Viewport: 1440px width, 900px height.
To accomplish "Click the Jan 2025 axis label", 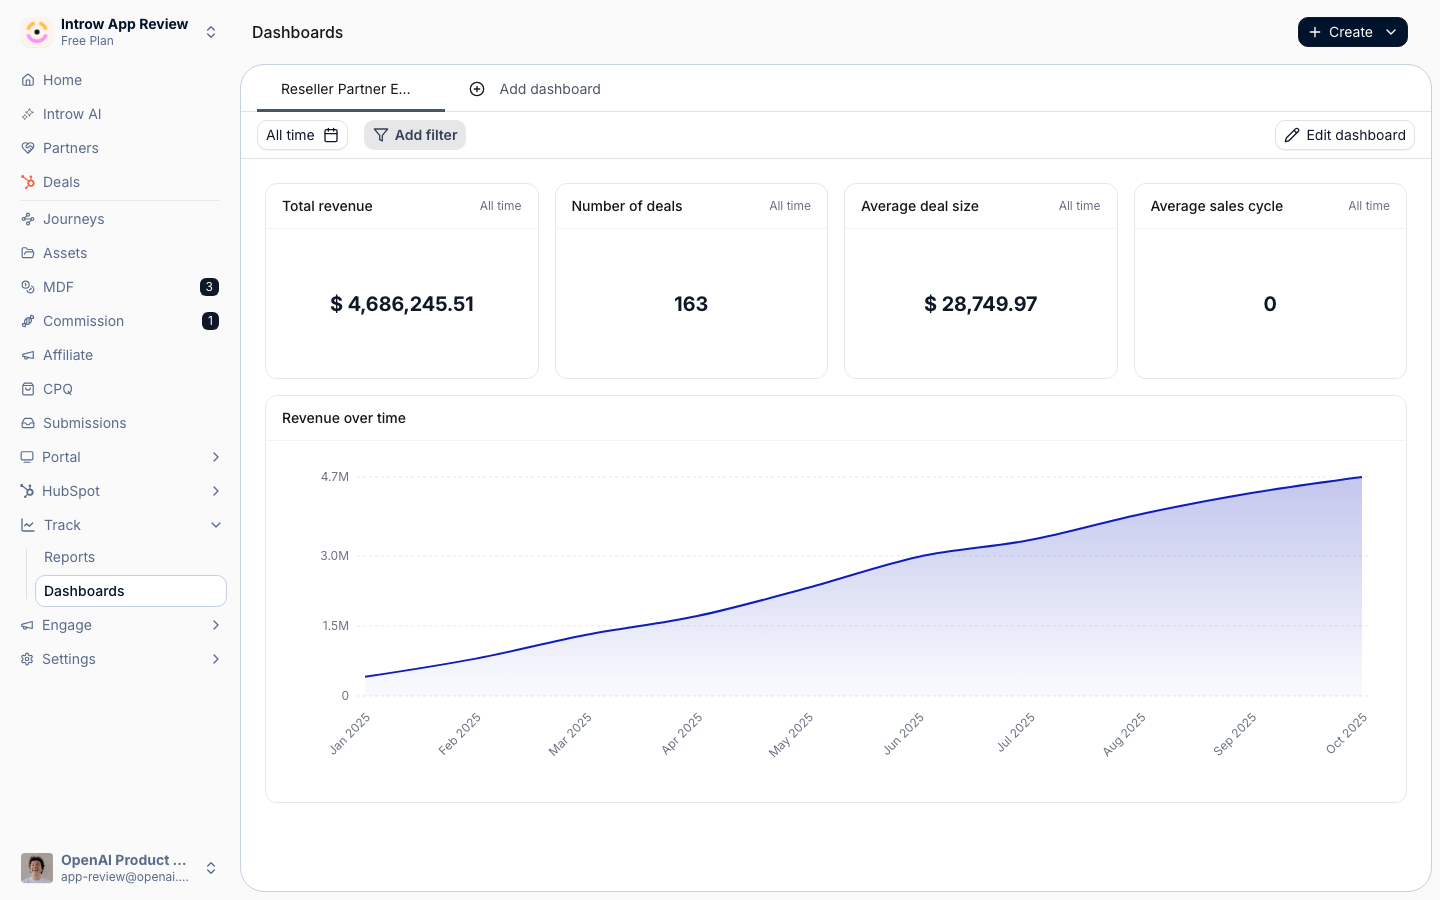I will [x=350, y=733].
